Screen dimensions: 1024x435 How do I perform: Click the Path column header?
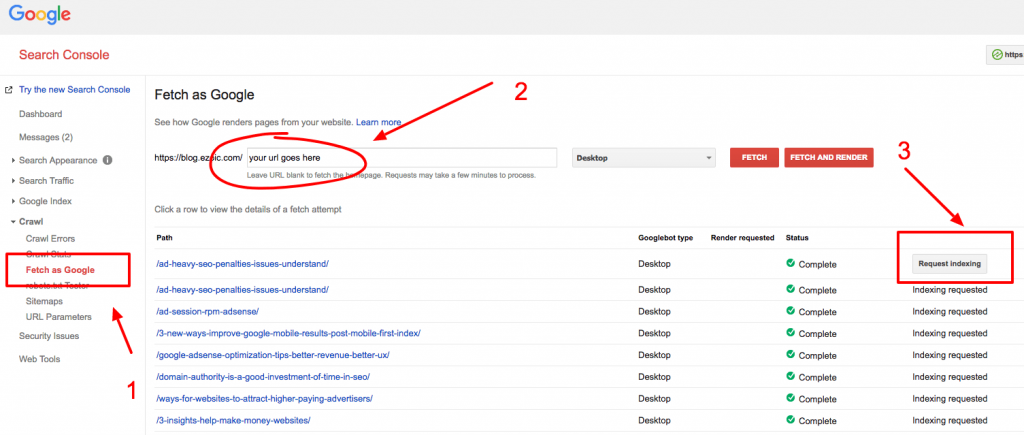pyautogui.click(x=165, y=238)
